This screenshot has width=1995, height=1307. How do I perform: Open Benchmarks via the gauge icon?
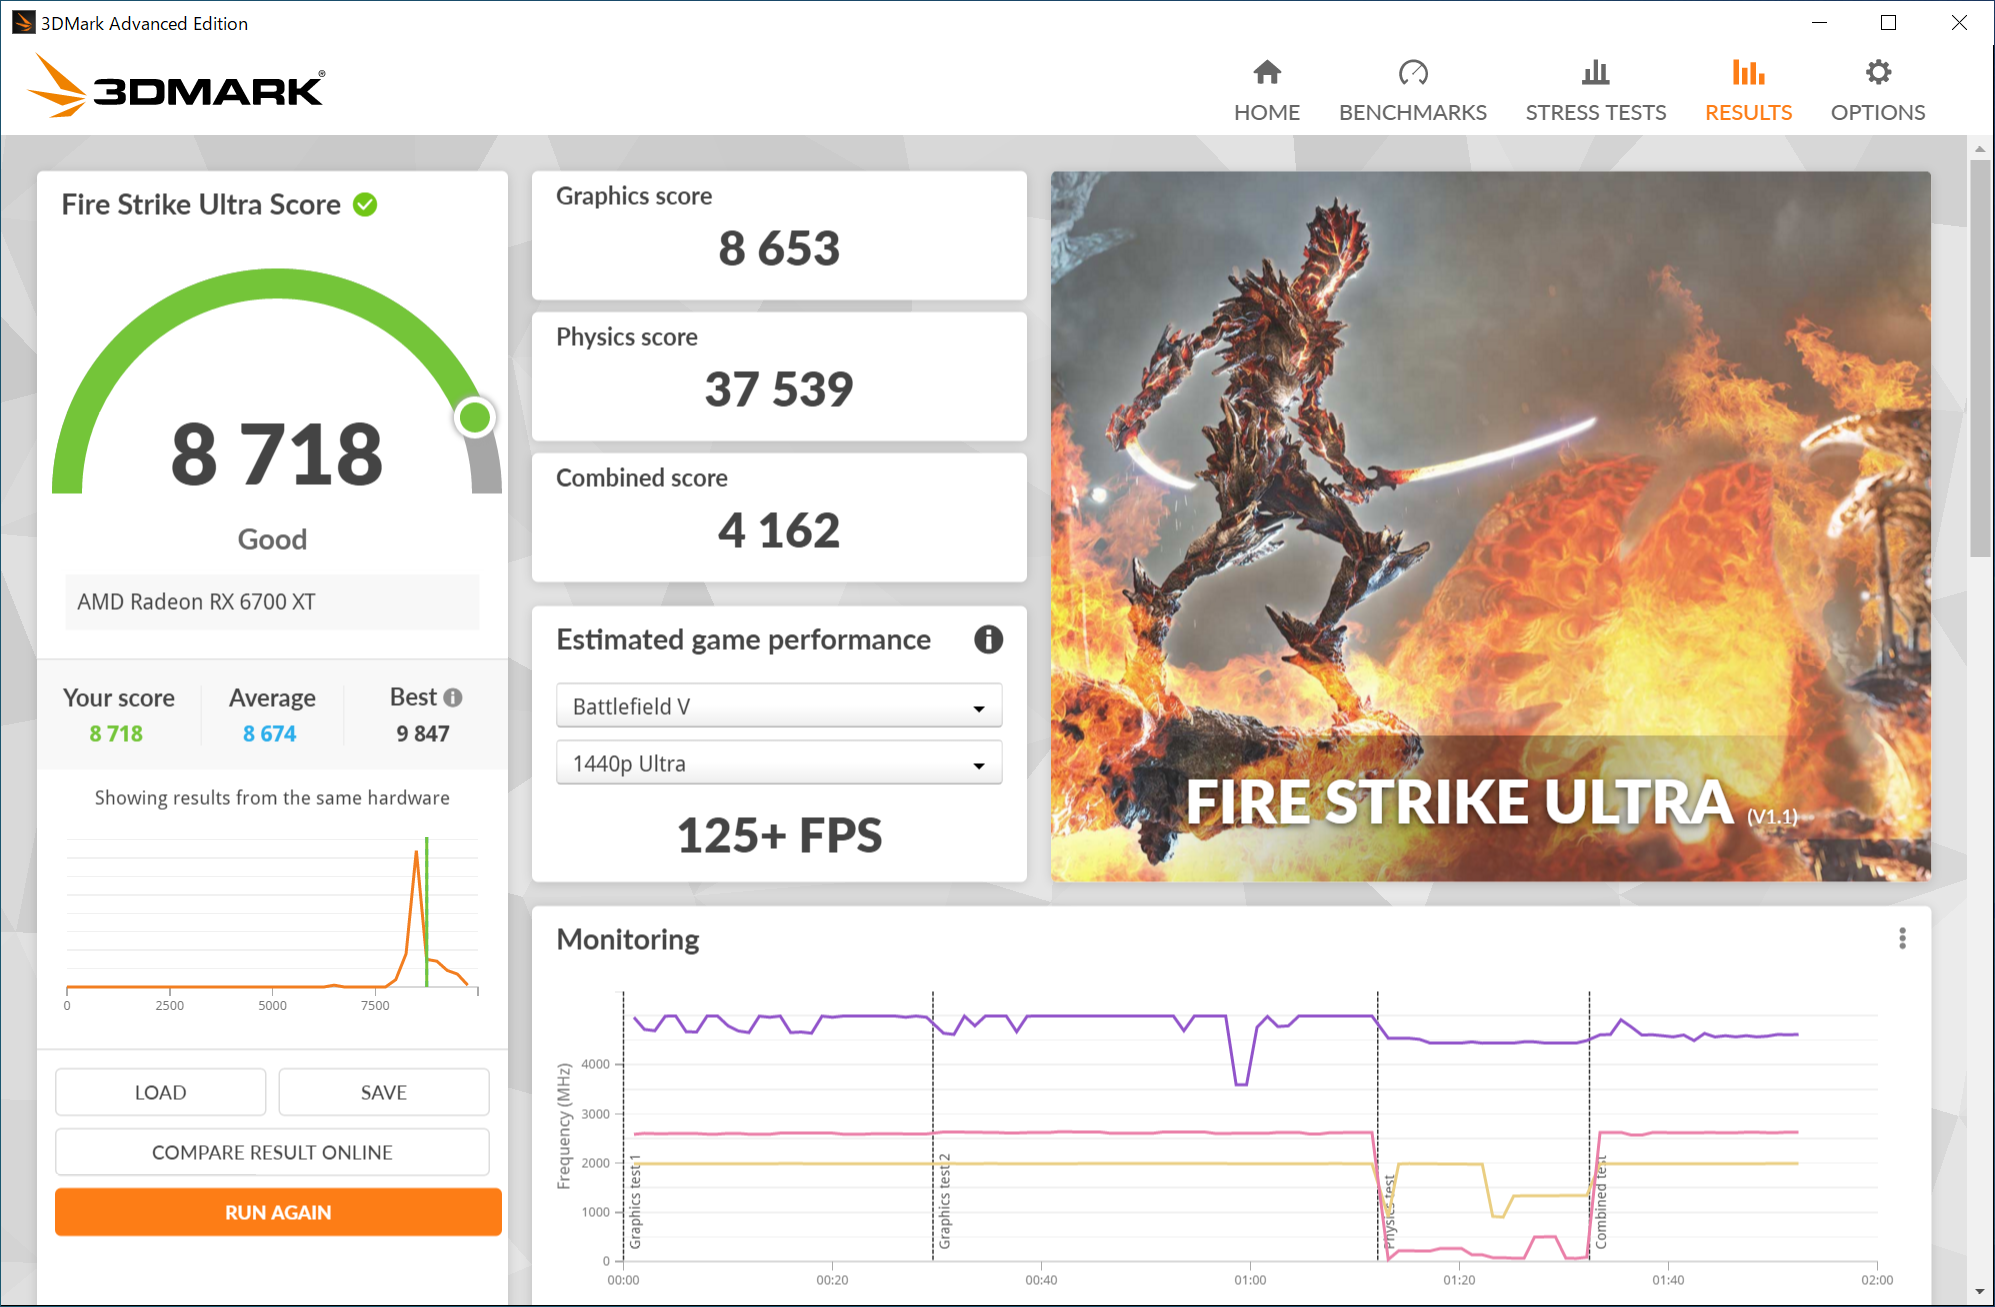[x=1412, y=72]
